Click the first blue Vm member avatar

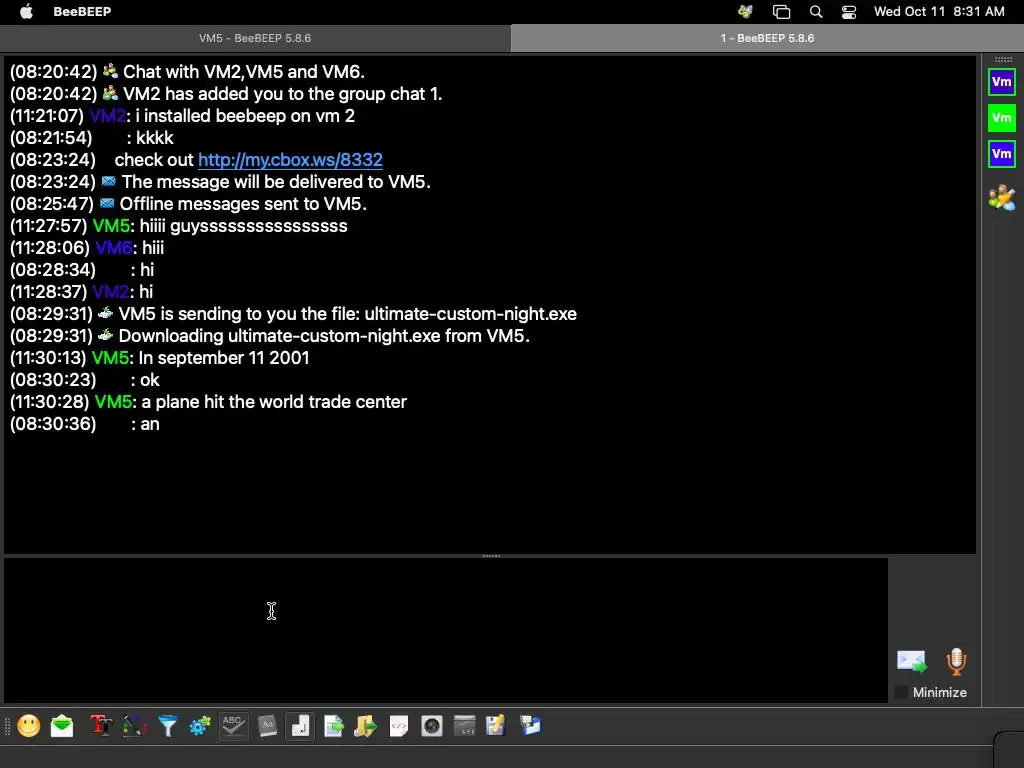pos(1002,82)
